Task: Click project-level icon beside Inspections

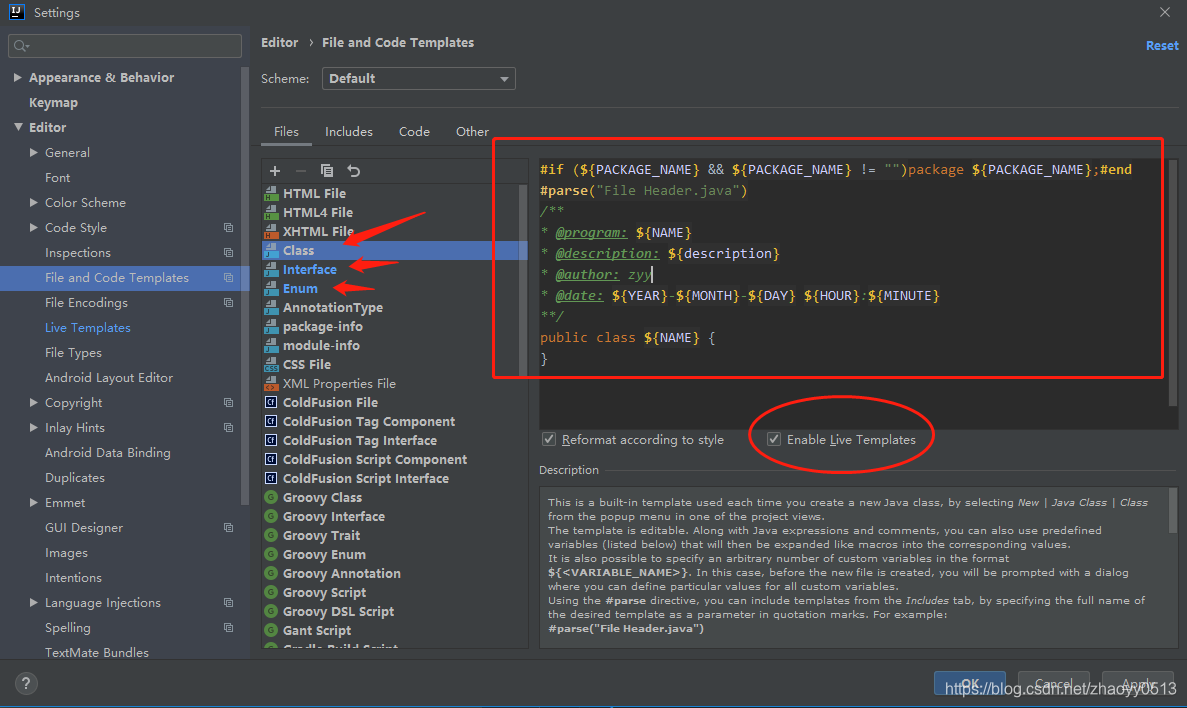Action: [228, 252]
